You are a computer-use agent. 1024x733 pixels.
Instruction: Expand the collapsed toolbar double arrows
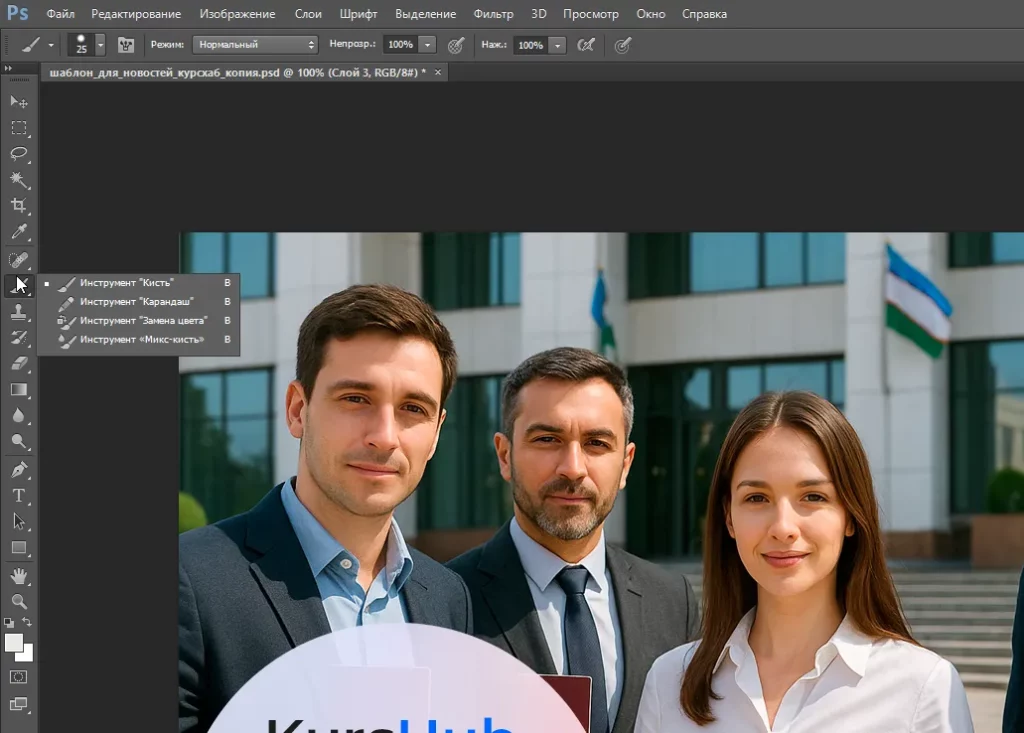point(8,68)
